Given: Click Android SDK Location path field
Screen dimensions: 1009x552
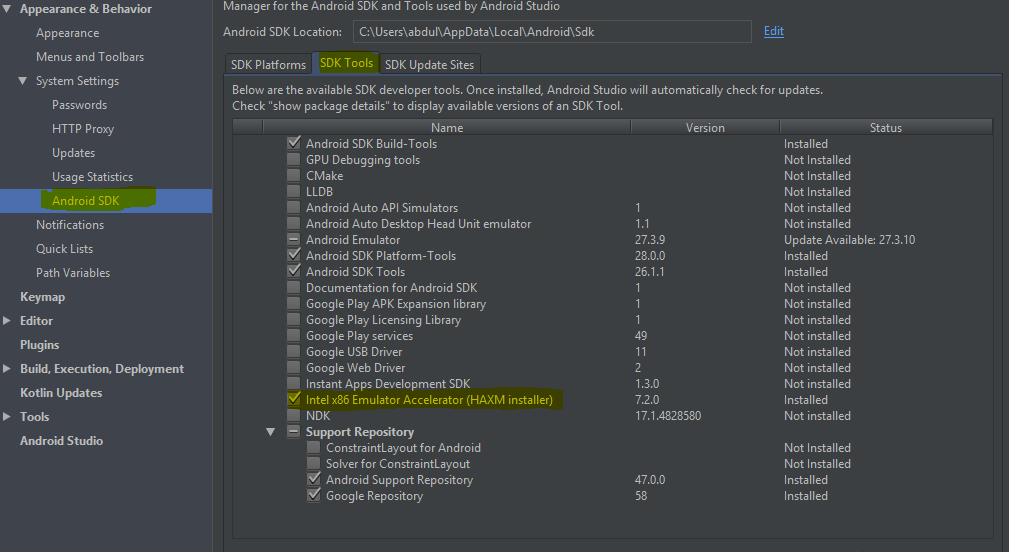Looking at the screenshot, I should [x=552, y=32].
